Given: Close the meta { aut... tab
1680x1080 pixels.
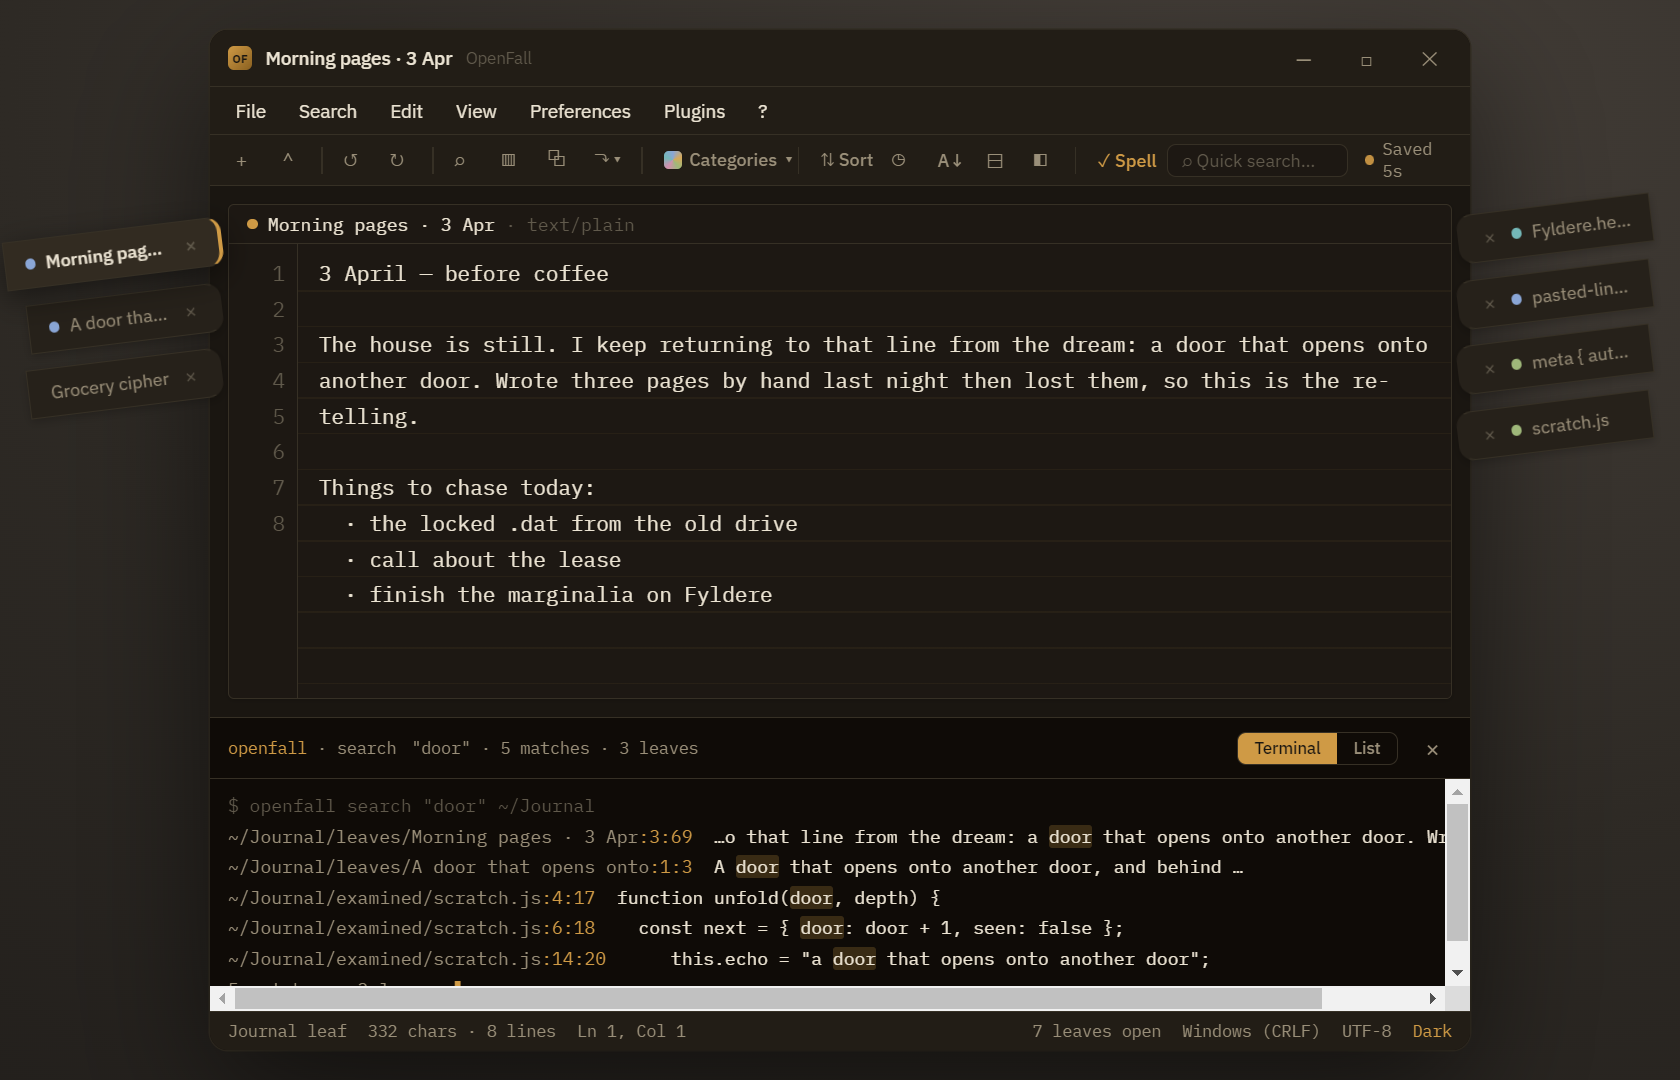Looking at the screenshot, I should 1490,369.
